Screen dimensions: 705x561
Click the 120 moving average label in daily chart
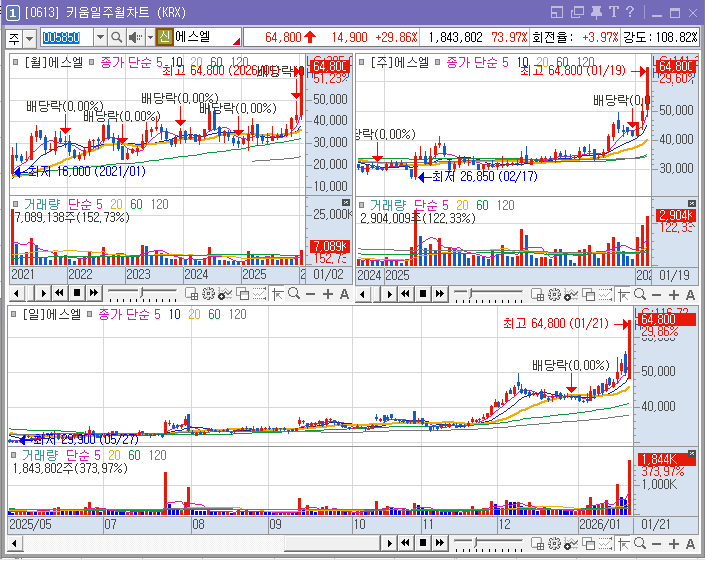tap(237, 314)
